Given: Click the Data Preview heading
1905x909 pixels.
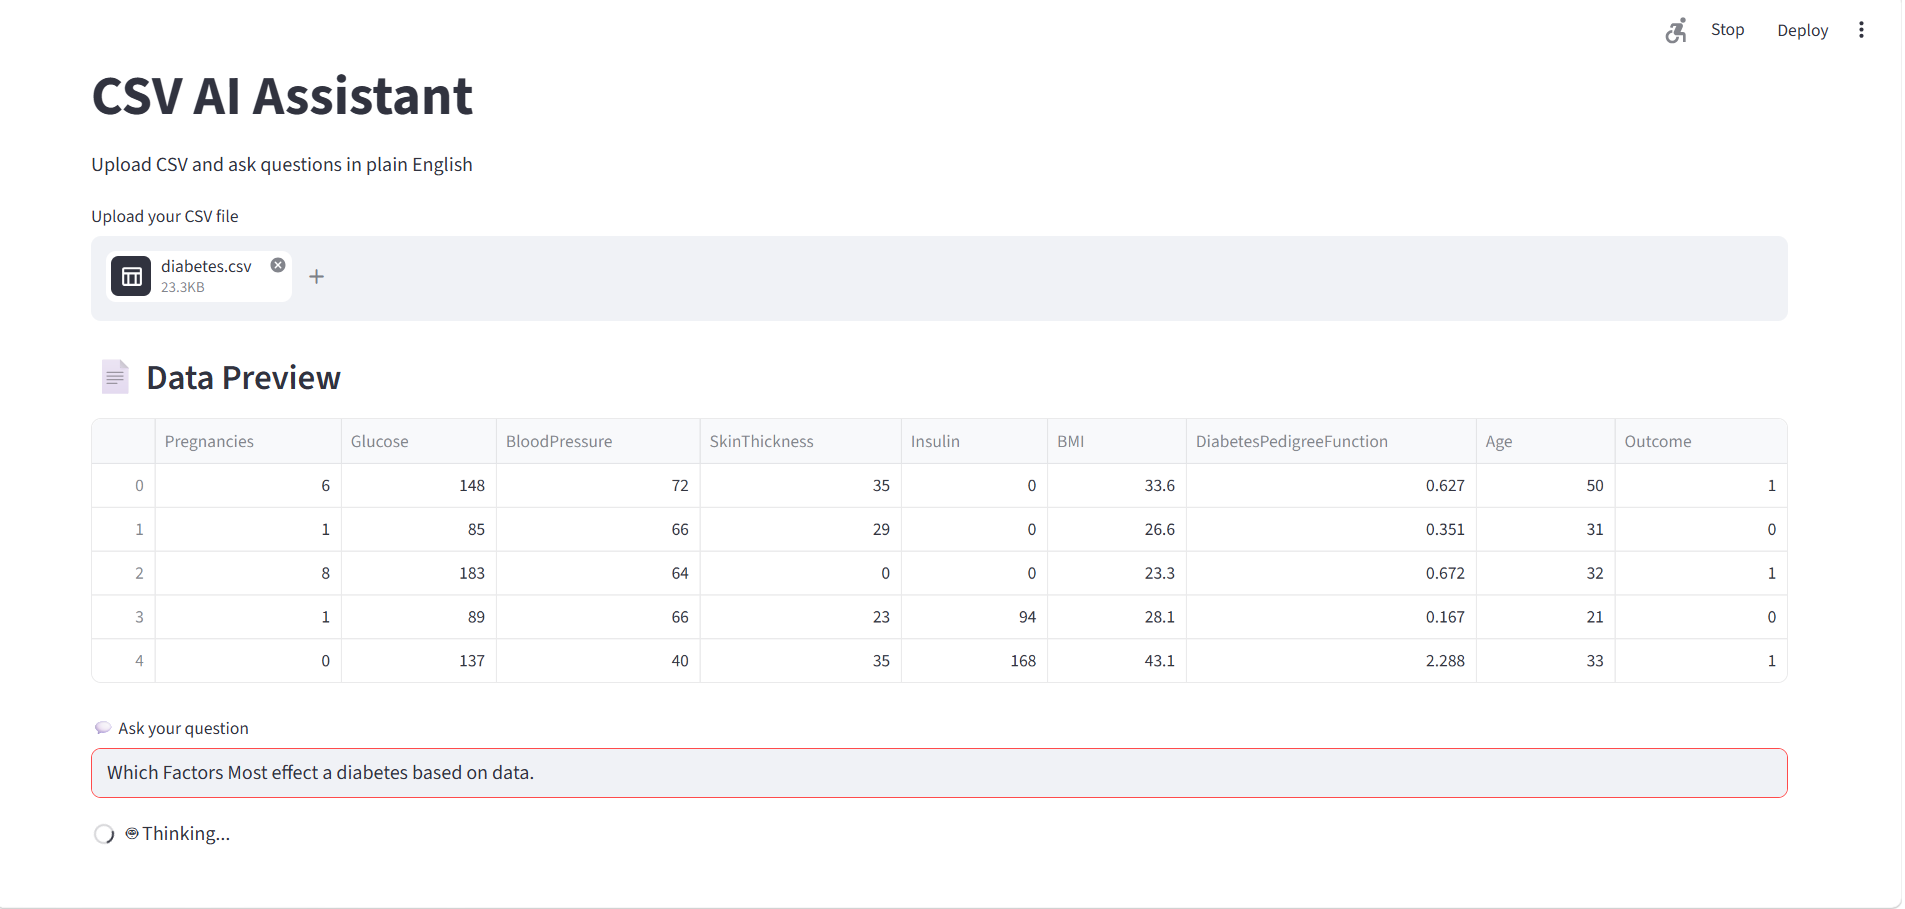Looking at the screenshot, I should coord(243,378).
